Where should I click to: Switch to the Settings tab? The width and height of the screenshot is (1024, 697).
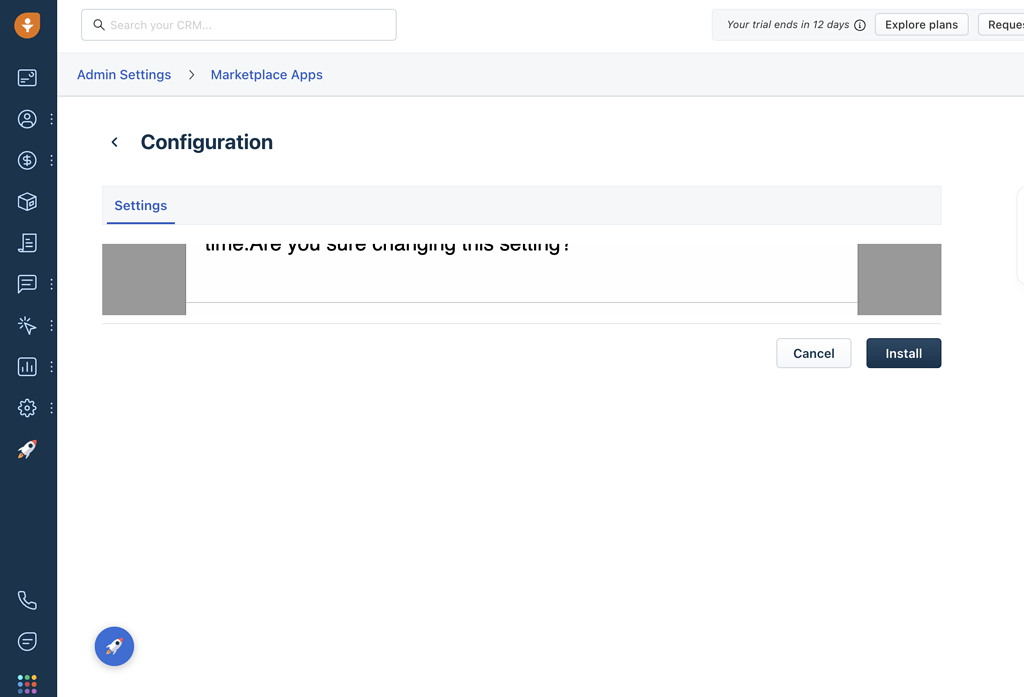pos(140,205)
